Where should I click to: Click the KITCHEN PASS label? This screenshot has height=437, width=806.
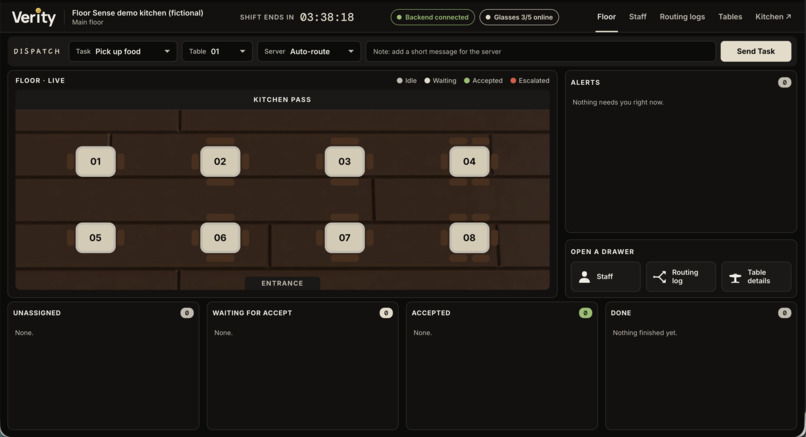pyautogui.click(x=282, y=100)
